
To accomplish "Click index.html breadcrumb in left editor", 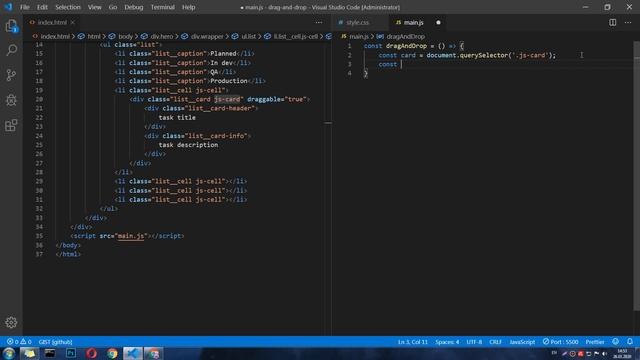I will click(55, 36).
